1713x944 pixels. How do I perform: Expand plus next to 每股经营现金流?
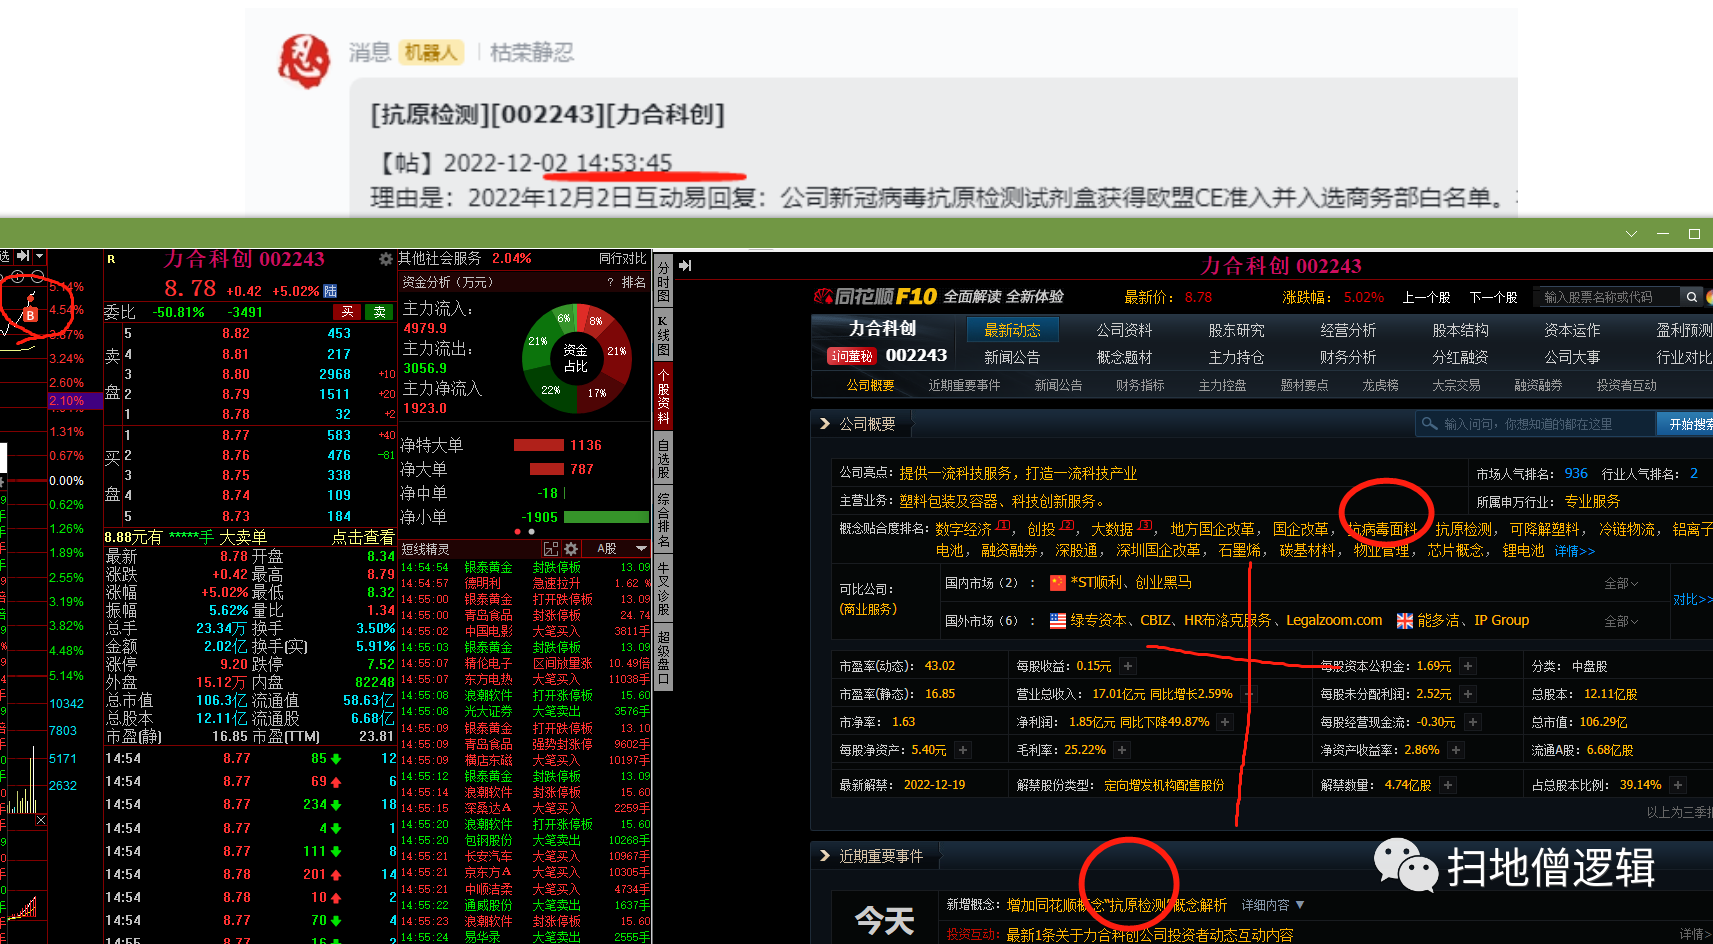pyautogui.click(x=1472, y=722)
